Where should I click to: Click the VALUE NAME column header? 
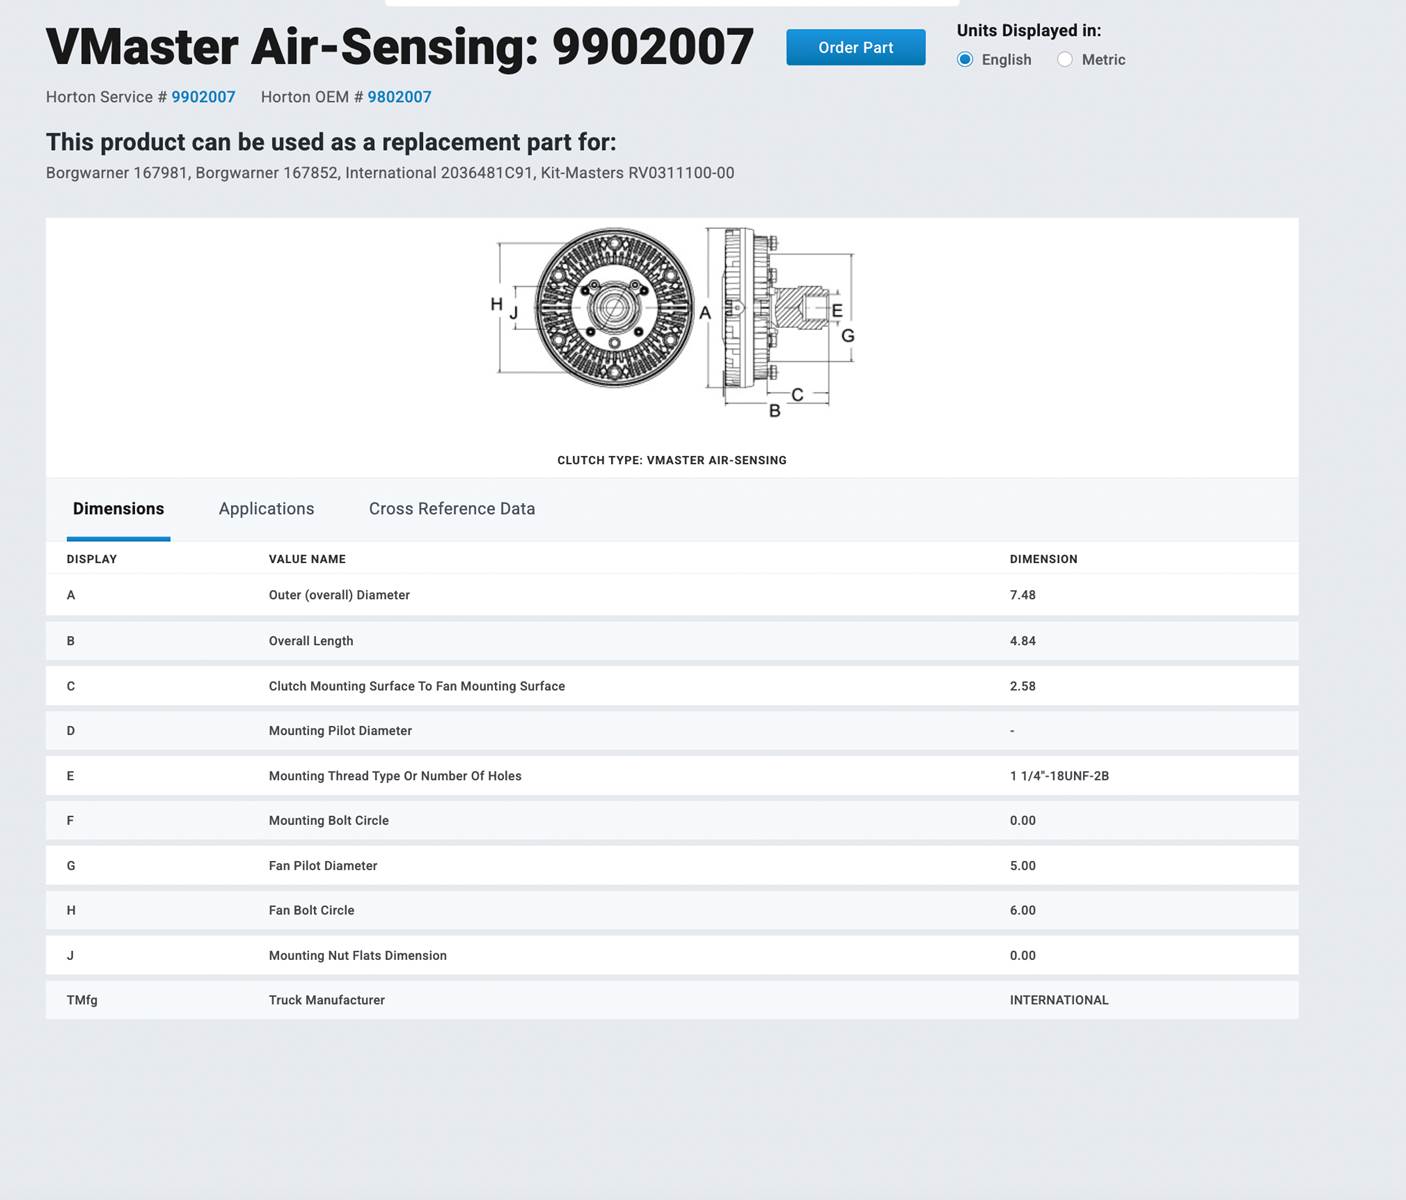[x=307, y=559]
